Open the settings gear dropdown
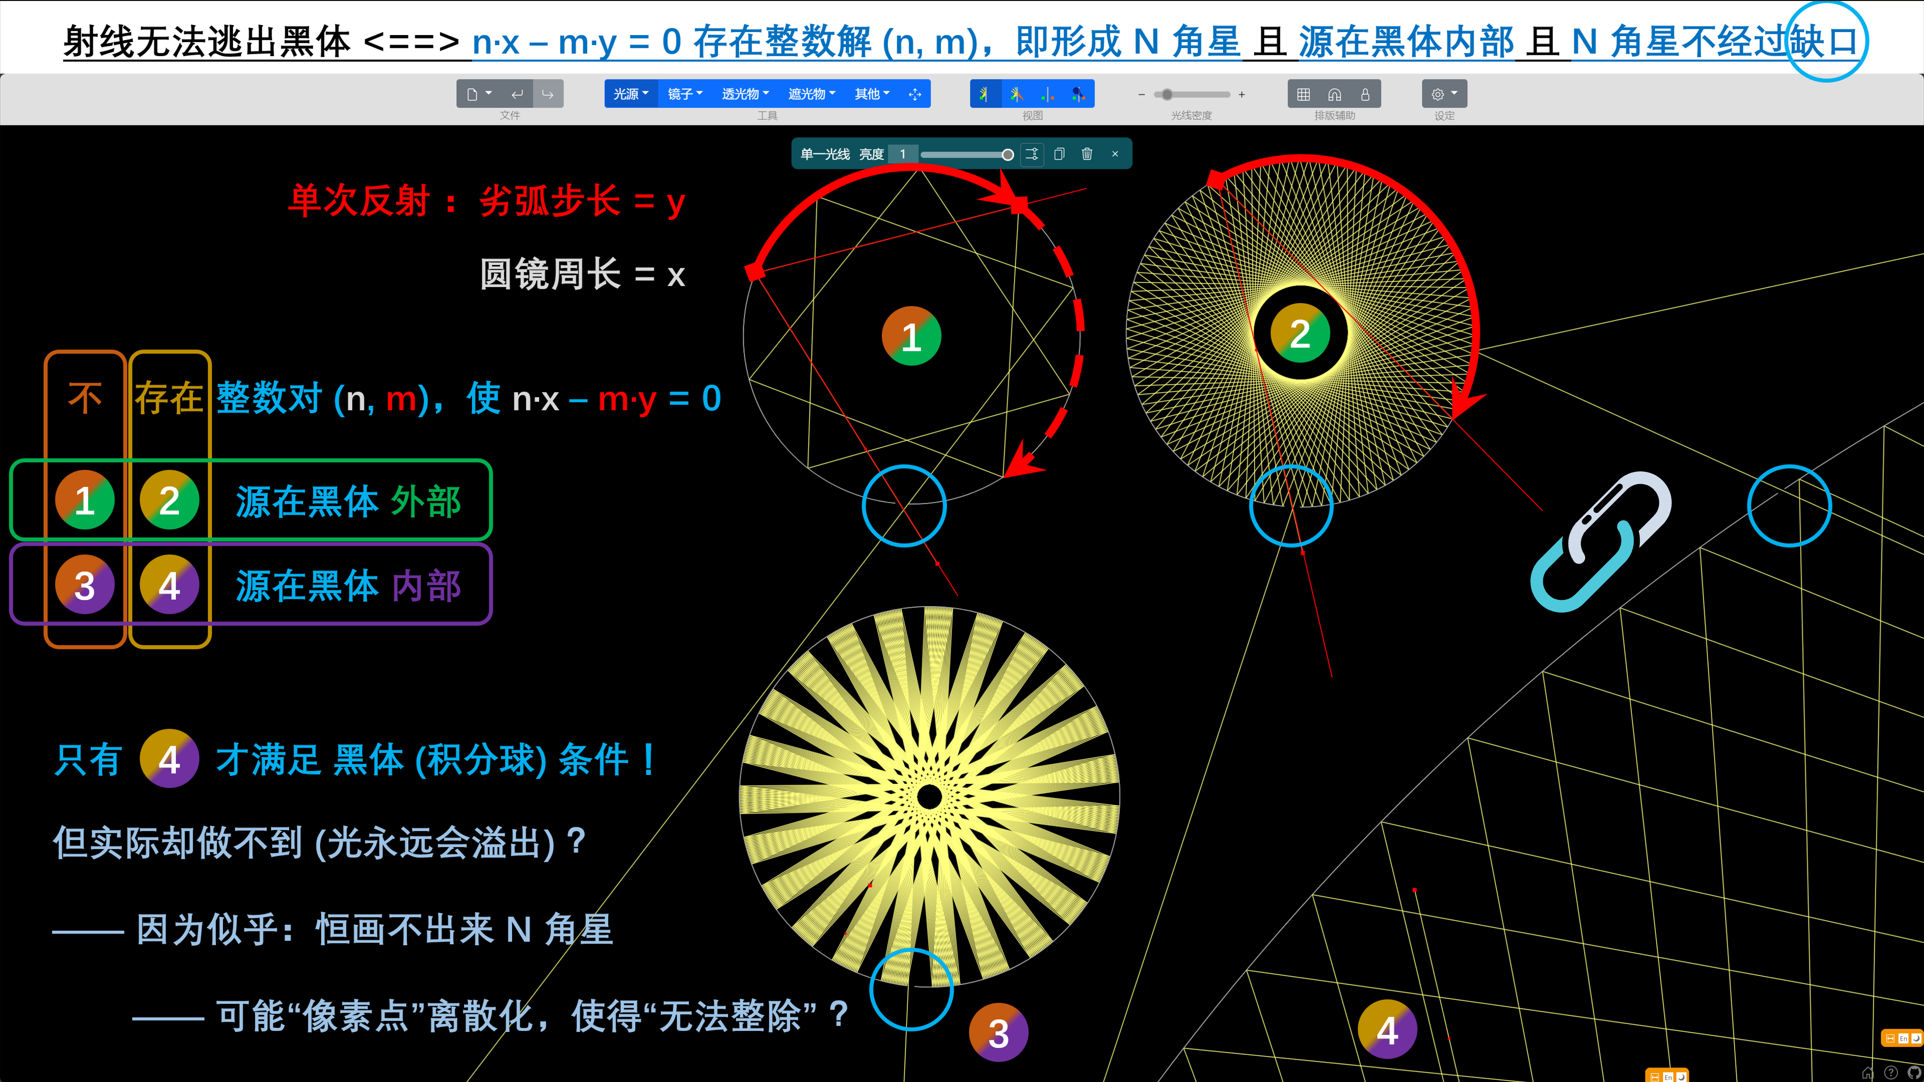The image size is (1924, 1082). point(1443,94)
